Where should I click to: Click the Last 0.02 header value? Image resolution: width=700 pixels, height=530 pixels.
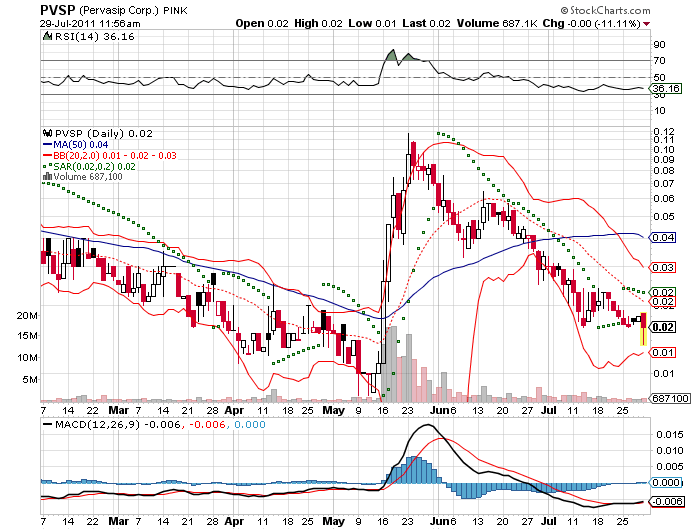(x=426, y=23)
